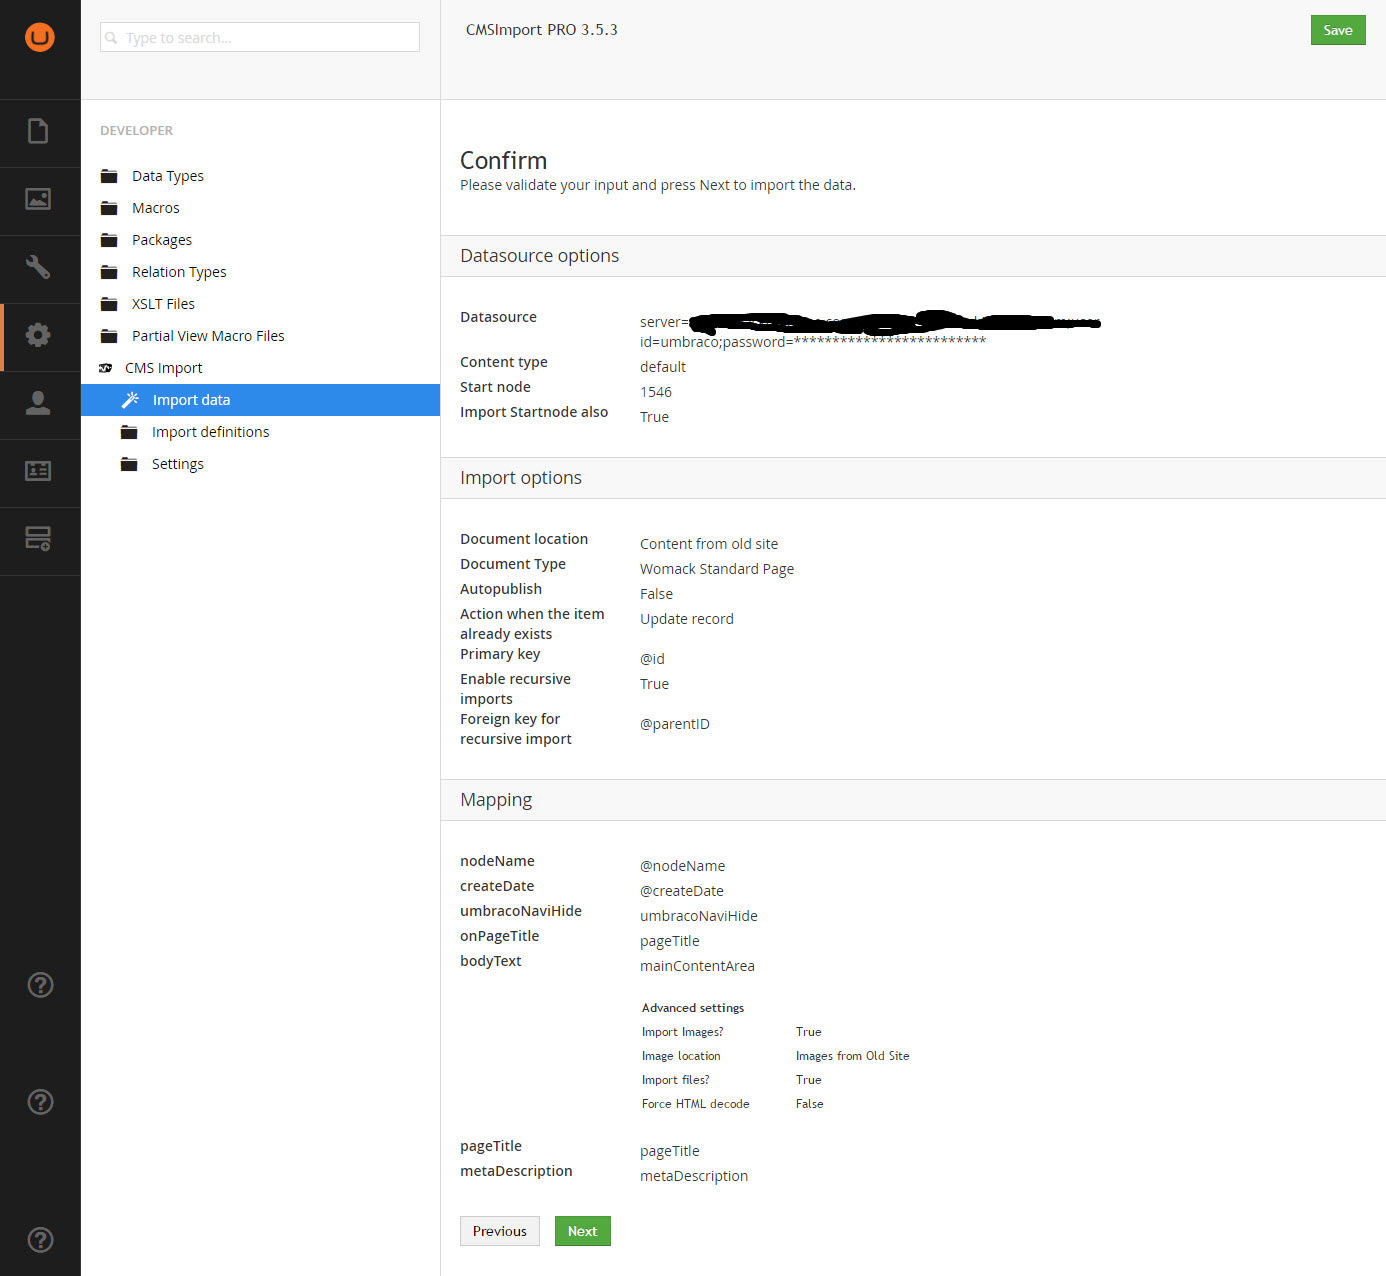Click the middle help question-mark icon
The image size is (1386, 1276).
coord(40,1102)
